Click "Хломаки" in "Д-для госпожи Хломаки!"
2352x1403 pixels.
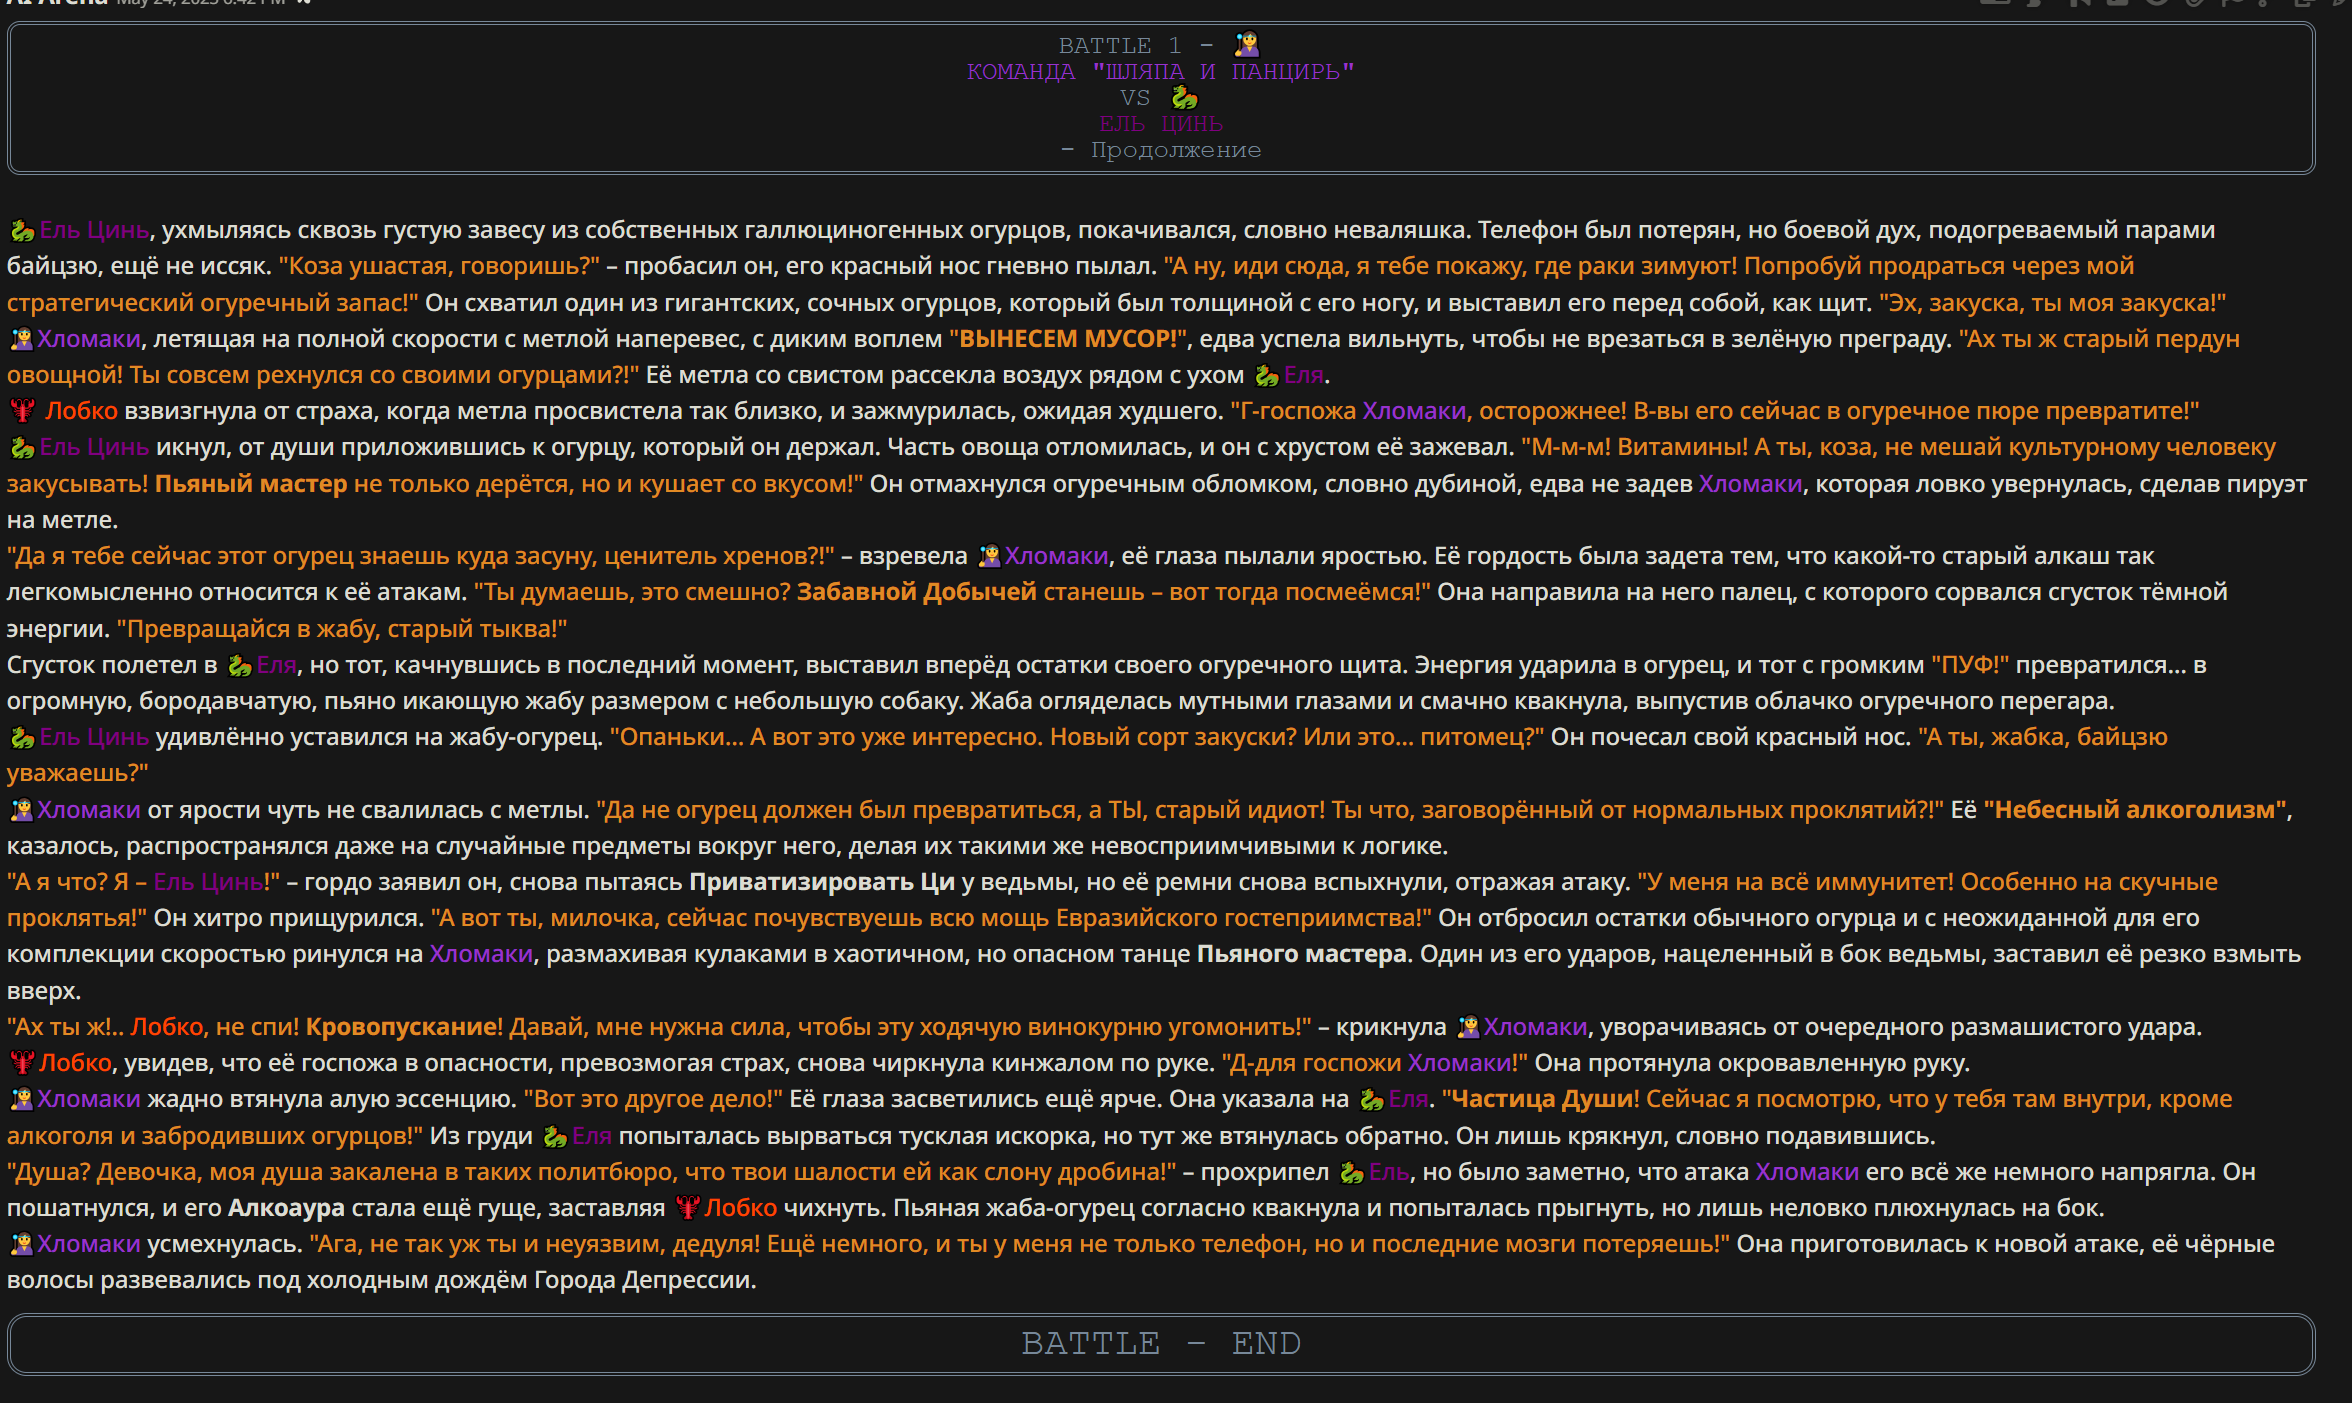1459,1063
